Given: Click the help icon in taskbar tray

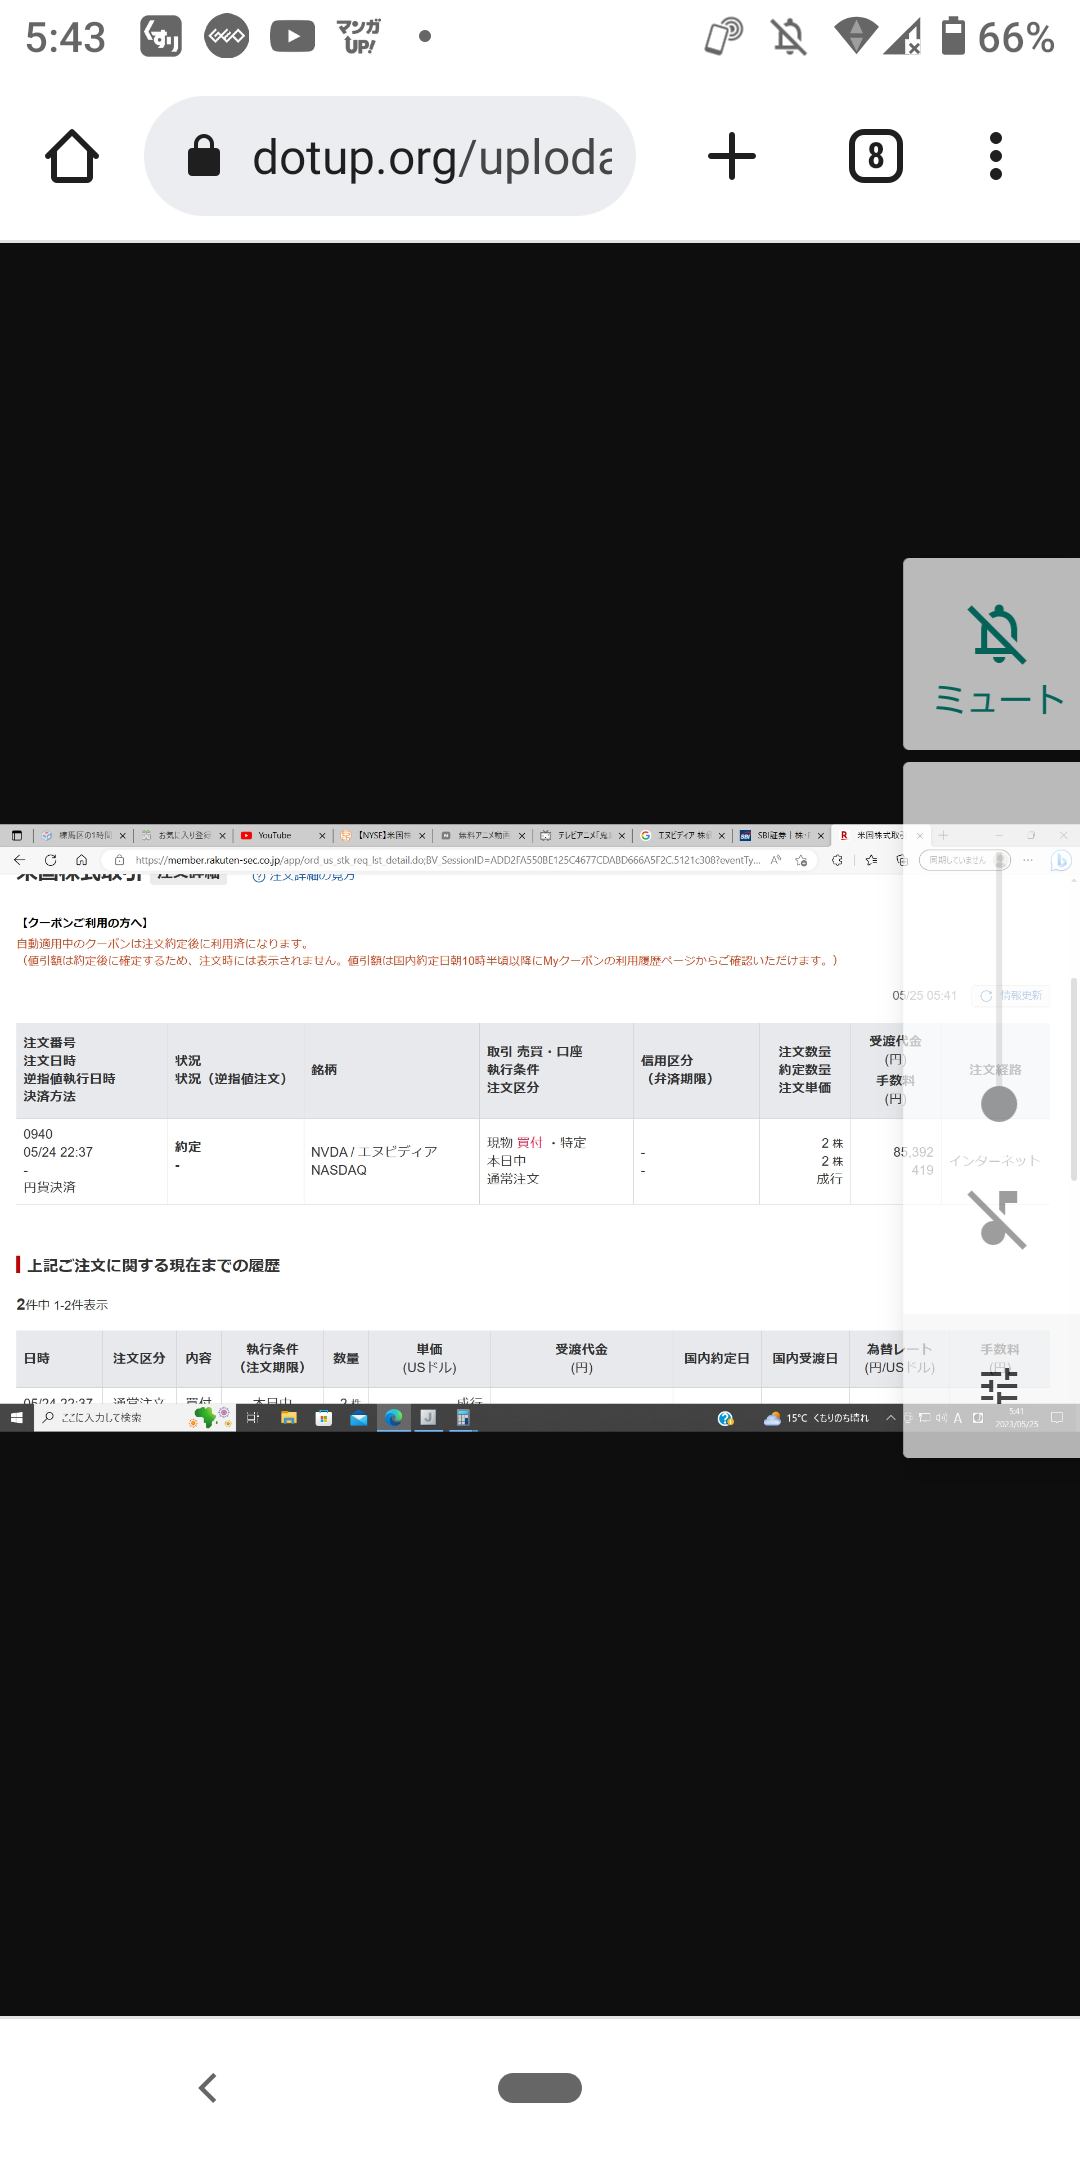Looking at the screenshot, I should coord(726,1418).
